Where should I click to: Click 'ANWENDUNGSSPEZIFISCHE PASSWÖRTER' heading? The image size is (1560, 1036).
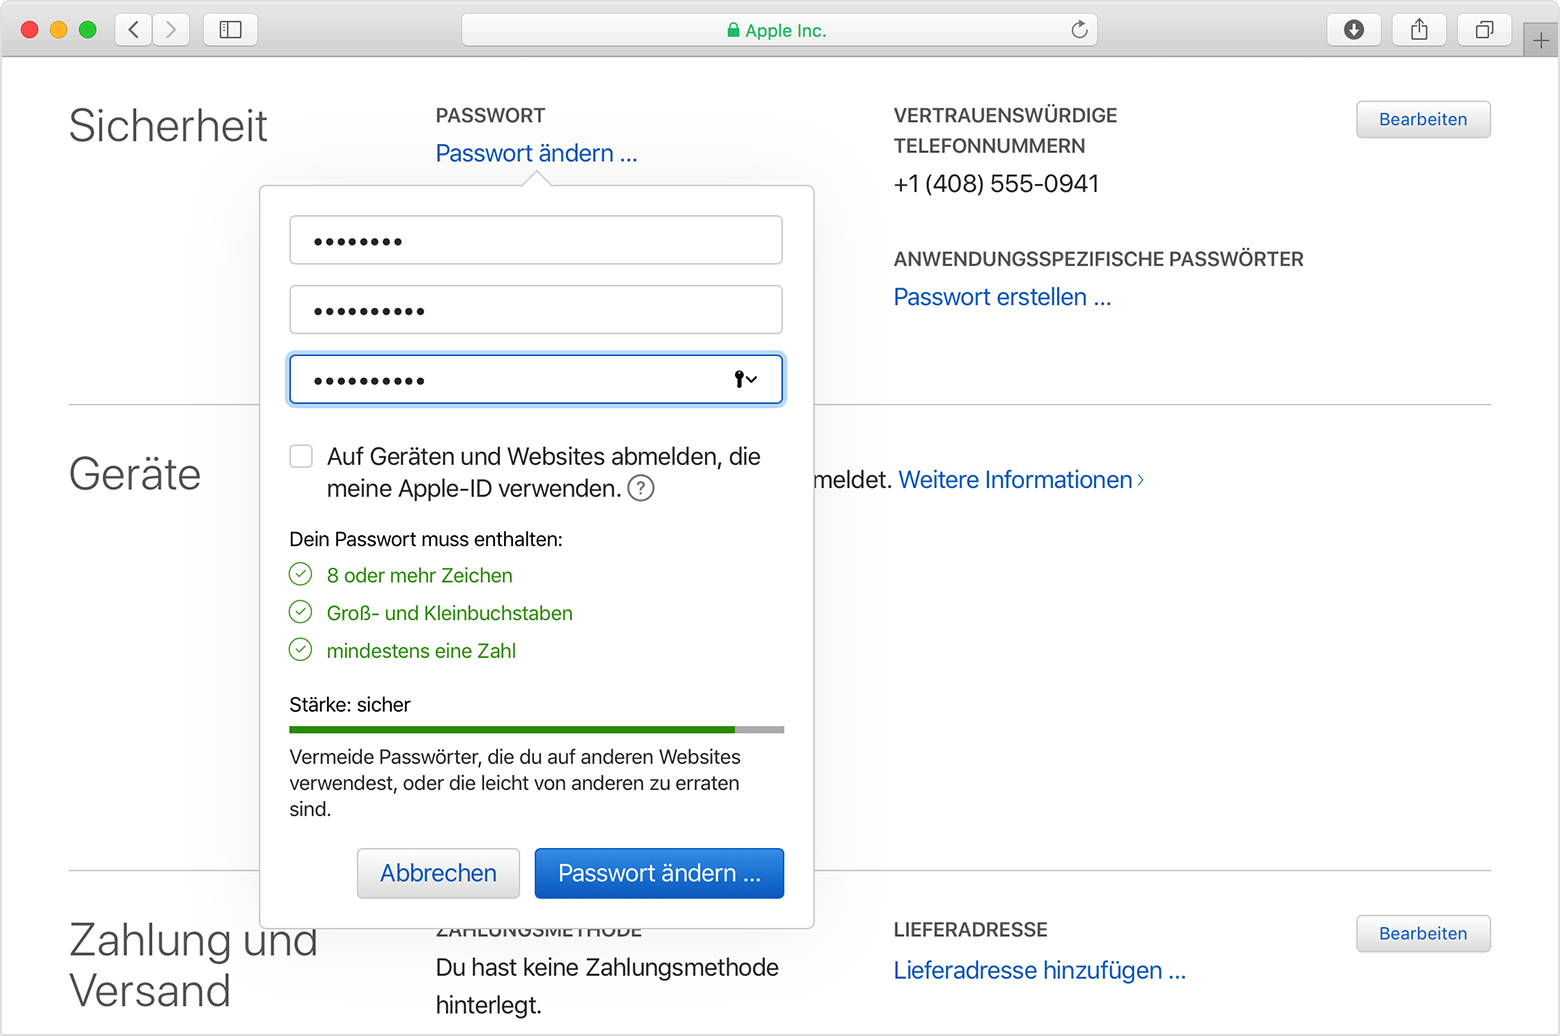pos(1099,260)
